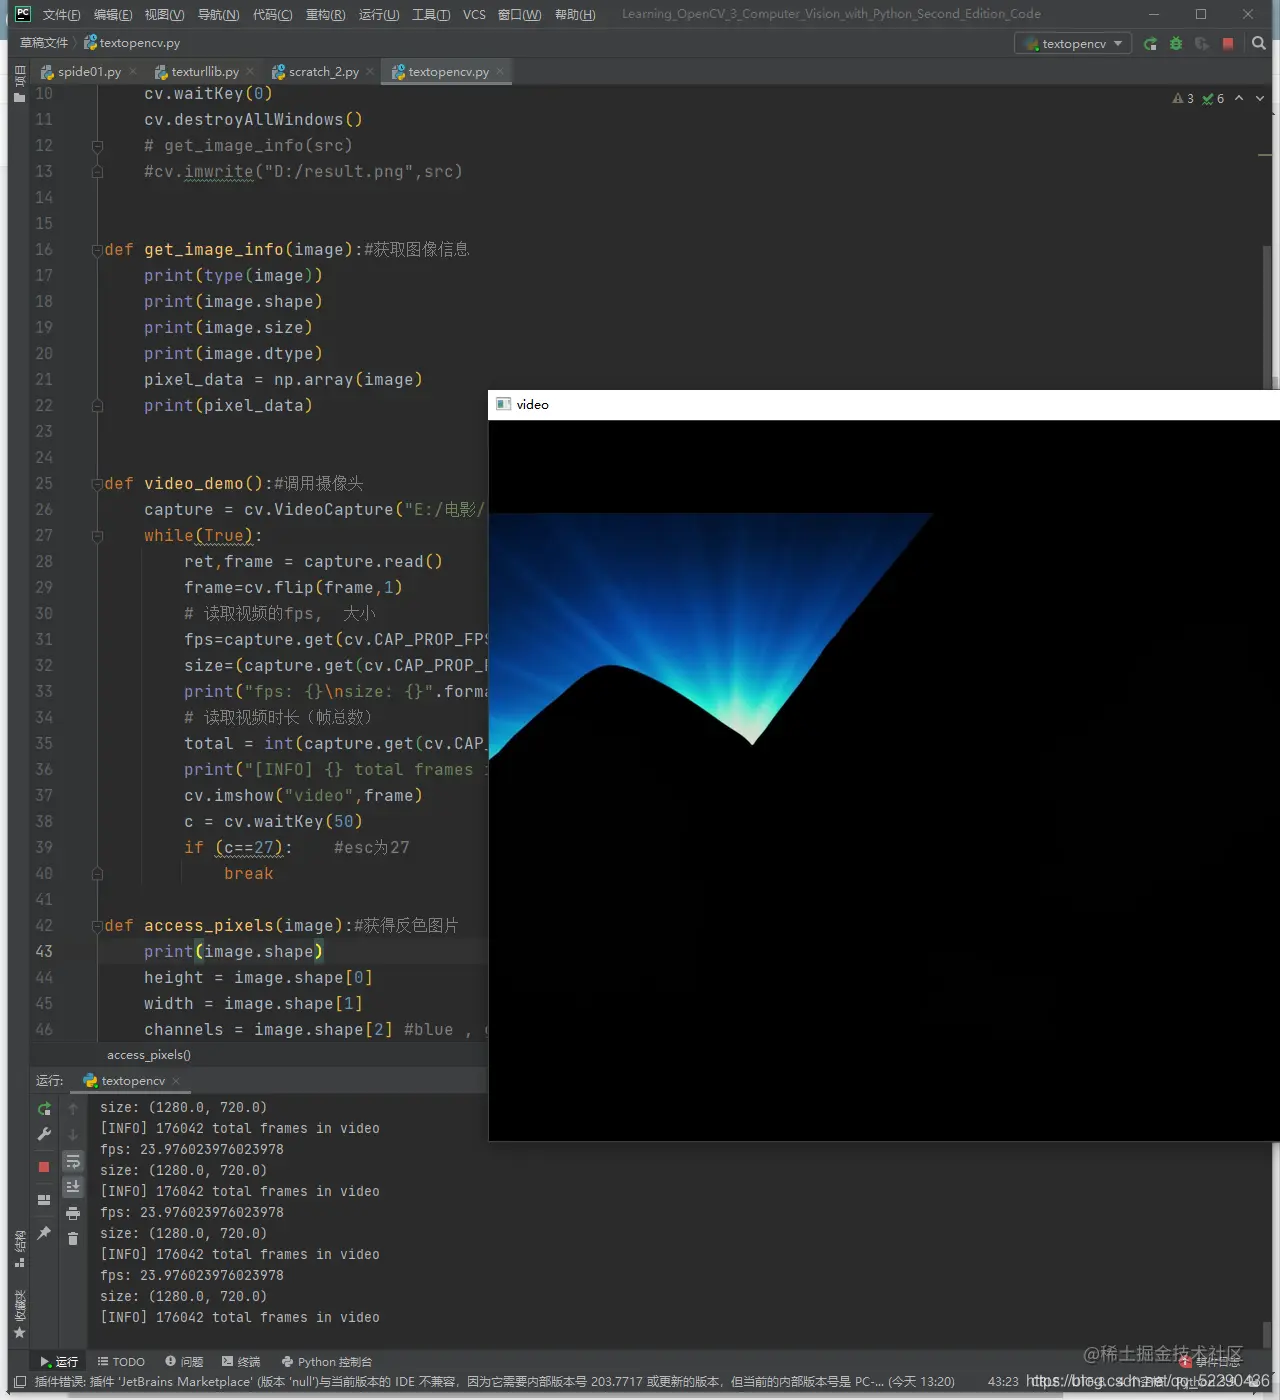Click the video window title bar
This screenshot has height=1400, width=1280.
[884, 405]
